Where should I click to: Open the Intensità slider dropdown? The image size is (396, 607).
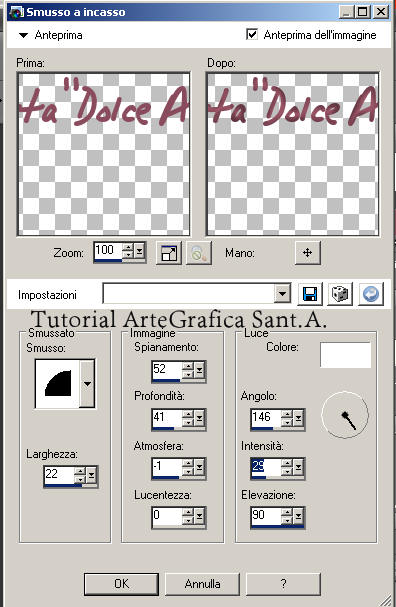pos(298,468)
